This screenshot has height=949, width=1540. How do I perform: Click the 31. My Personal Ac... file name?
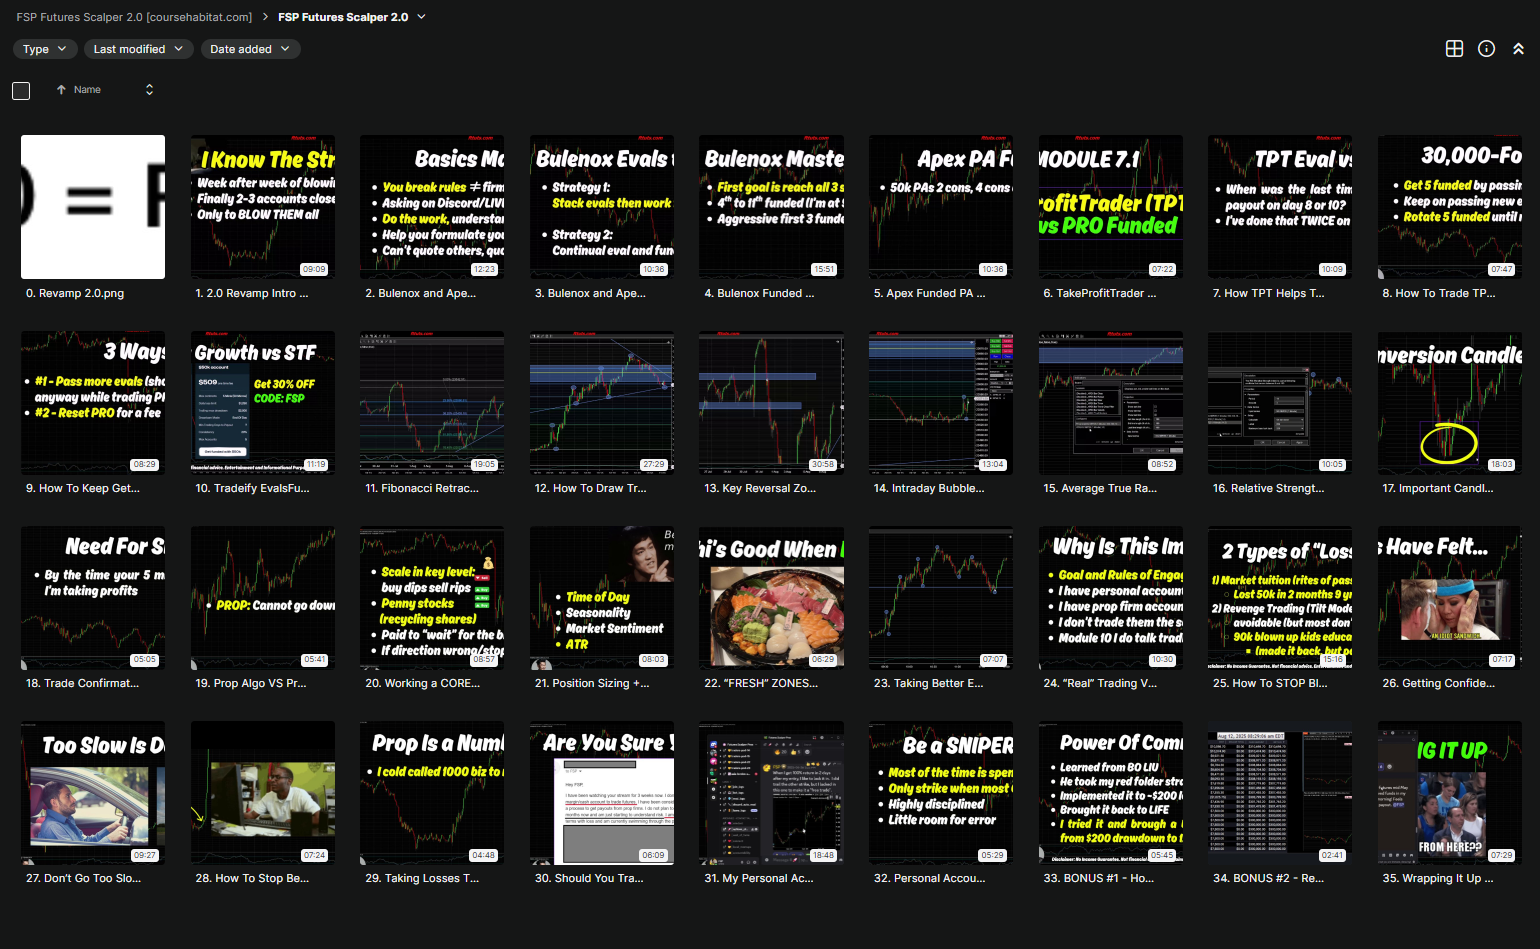click(x=758, y=878)
